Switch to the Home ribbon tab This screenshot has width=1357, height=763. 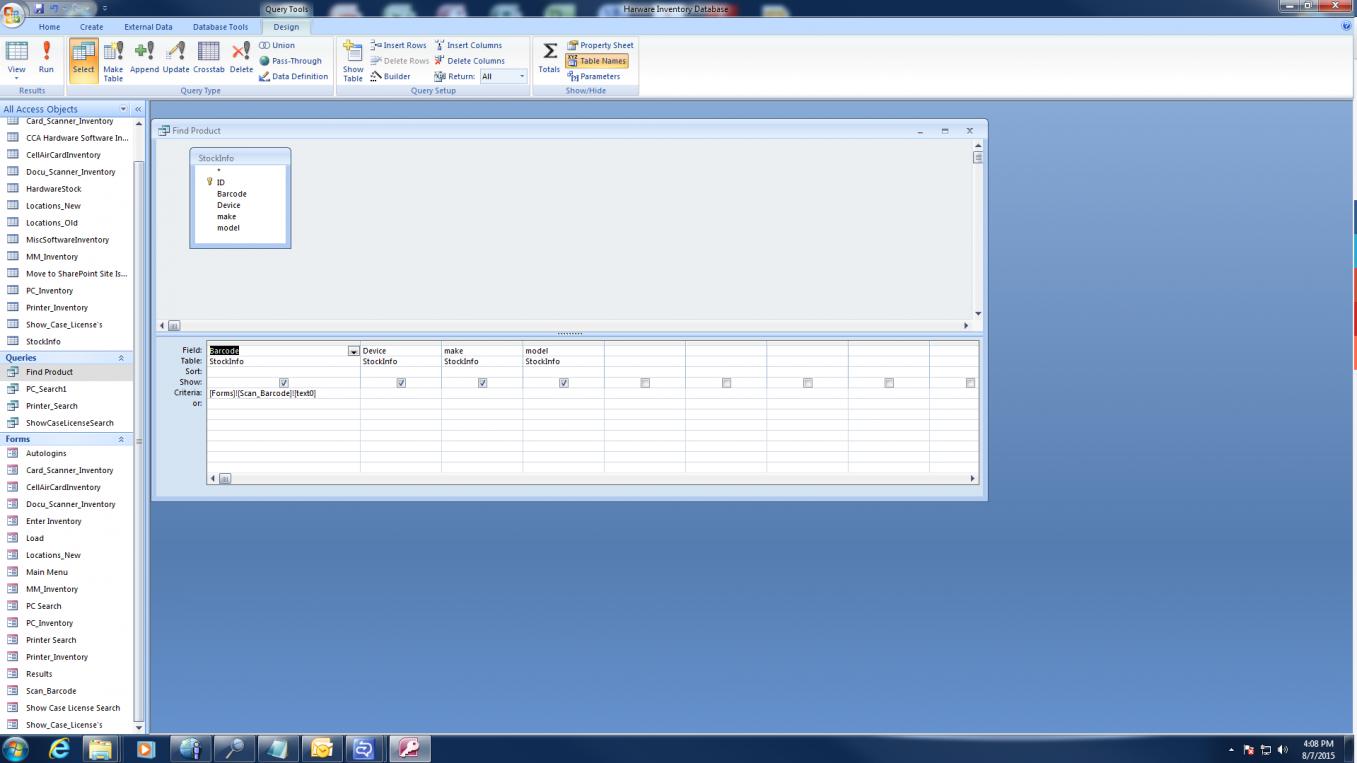pos(49,27)
